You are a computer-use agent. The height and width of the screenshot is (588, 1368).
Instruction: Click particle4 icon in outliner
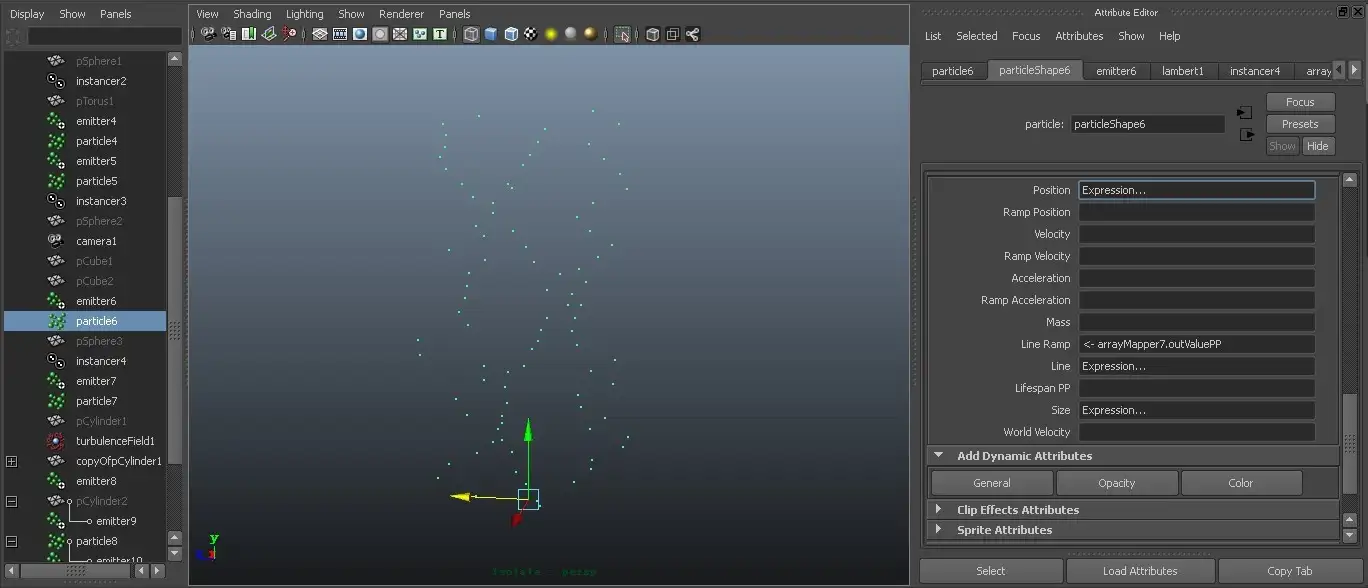pos(56,141)
